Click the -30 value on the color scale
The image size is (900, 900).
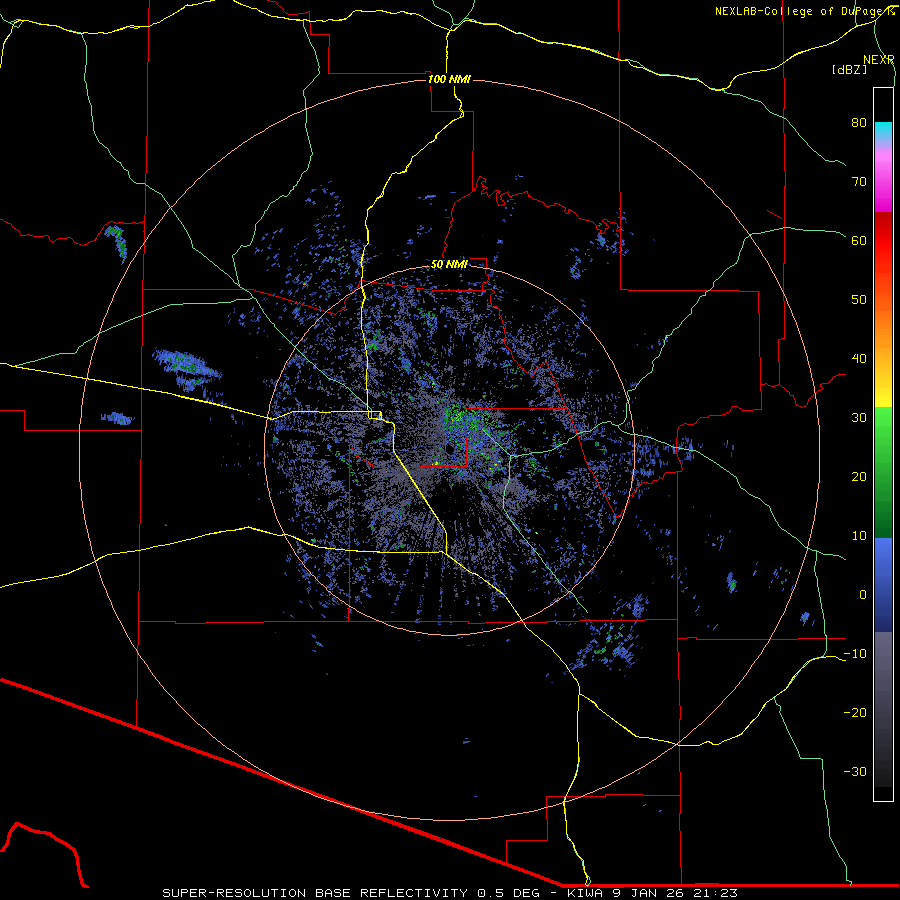(x=855, y=771)
